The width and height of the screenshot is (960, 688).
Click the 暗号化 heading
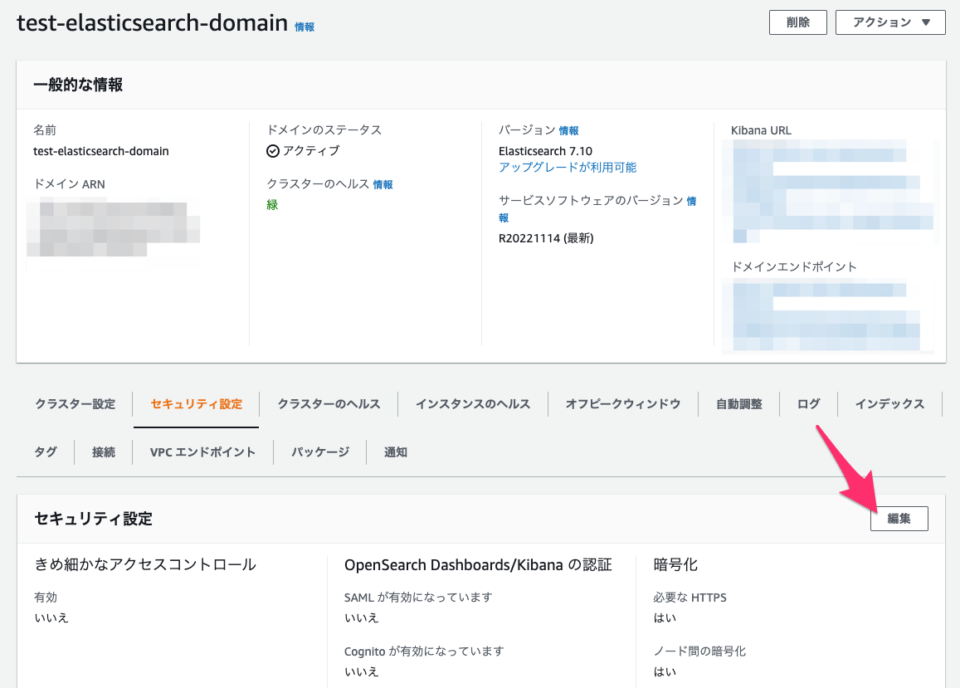coord(675,564)
